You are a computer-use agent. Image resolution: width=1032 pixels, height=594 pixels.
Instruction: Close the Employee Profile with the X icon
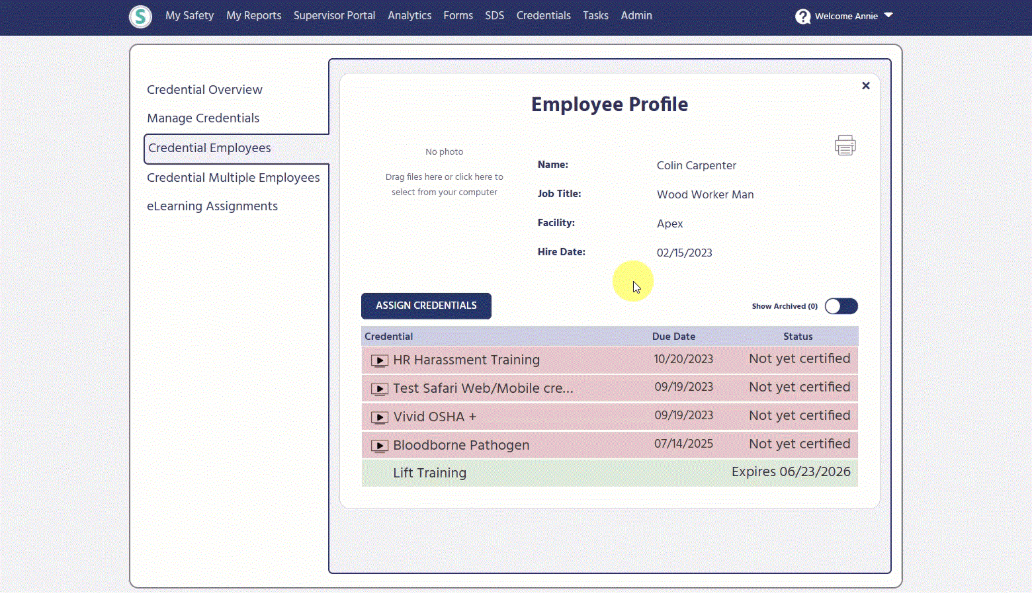(x=865, y=86)
